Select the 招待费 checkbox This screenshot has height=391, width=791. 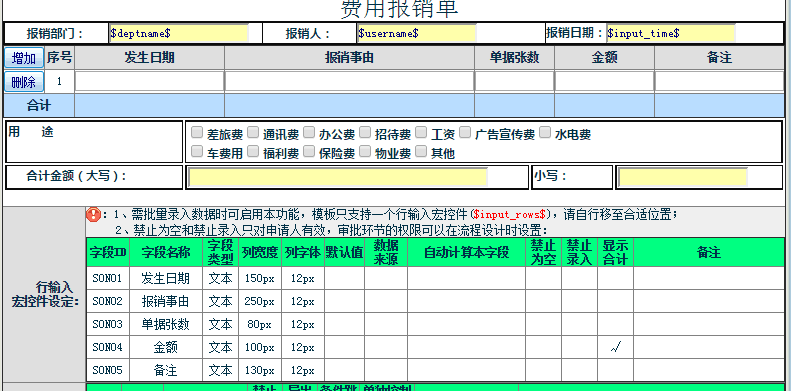[365, 133]
